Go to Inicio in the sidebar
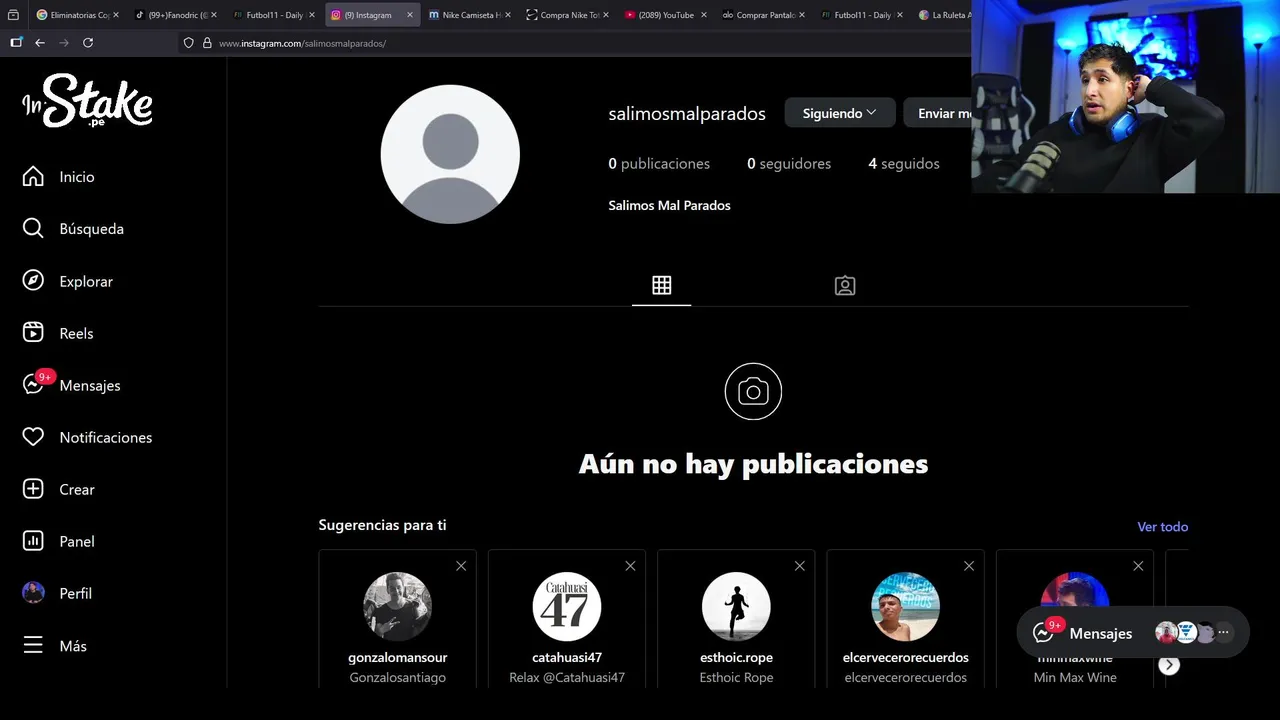The width and height of the screenshot is (1280, 720). (x=58, y=177)
